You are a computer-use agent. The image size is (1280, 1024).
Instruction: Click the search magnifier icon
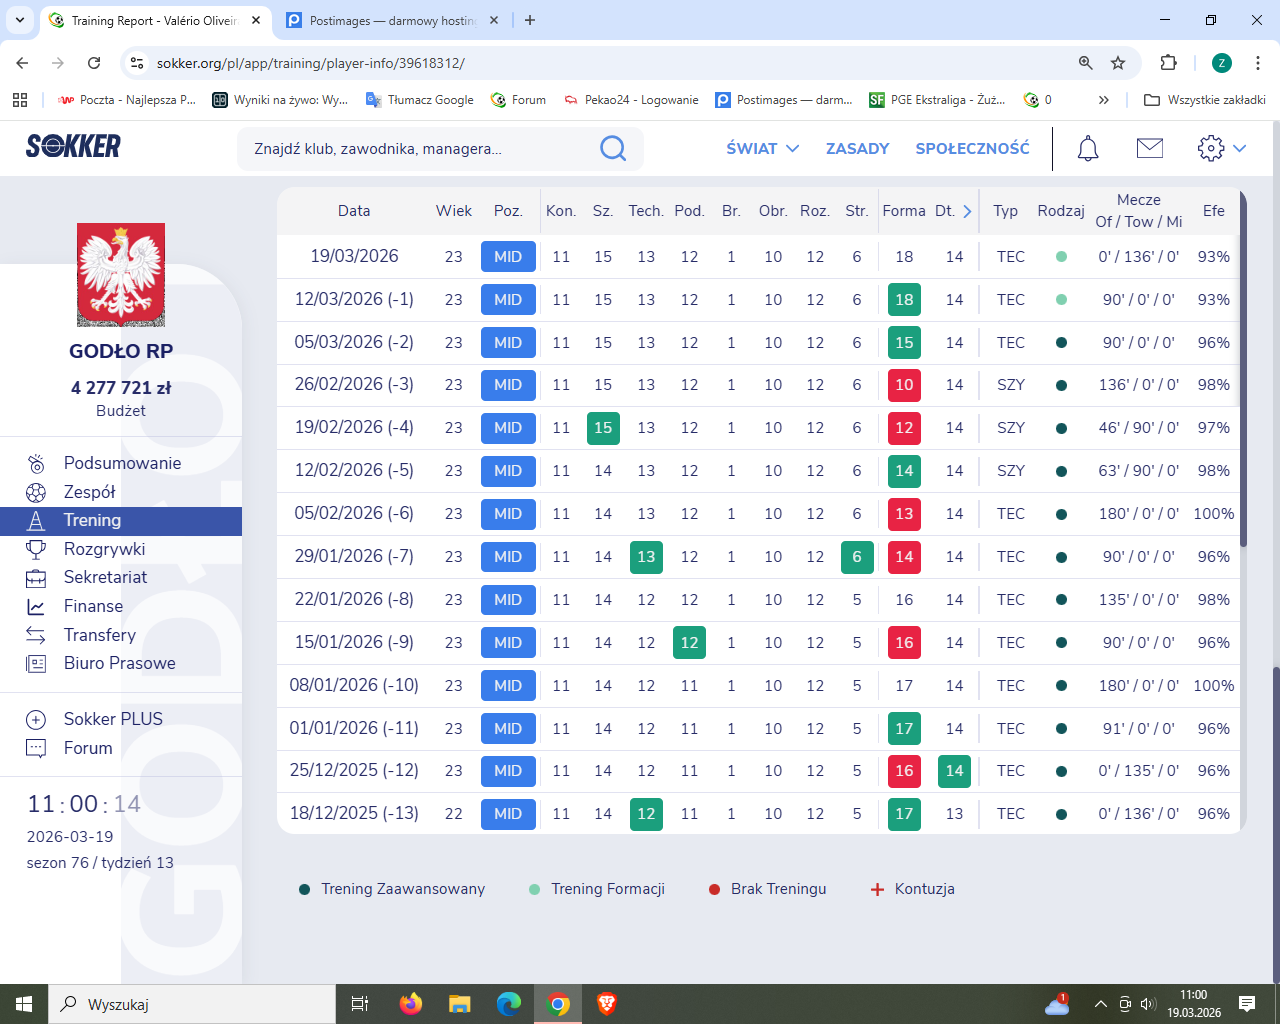(613, 149)
